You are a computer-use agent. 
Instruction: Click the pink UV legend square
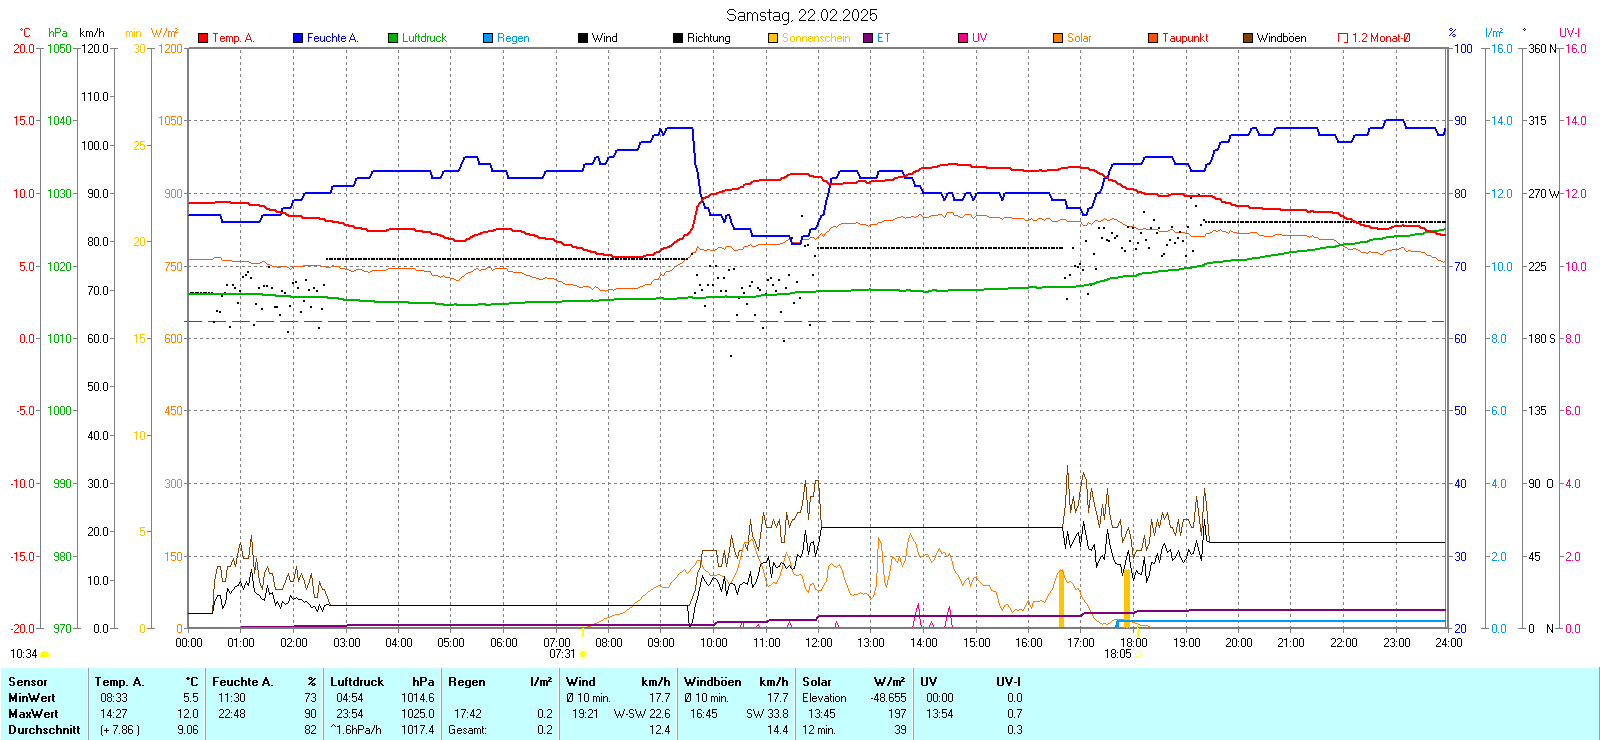click(963, 38)
